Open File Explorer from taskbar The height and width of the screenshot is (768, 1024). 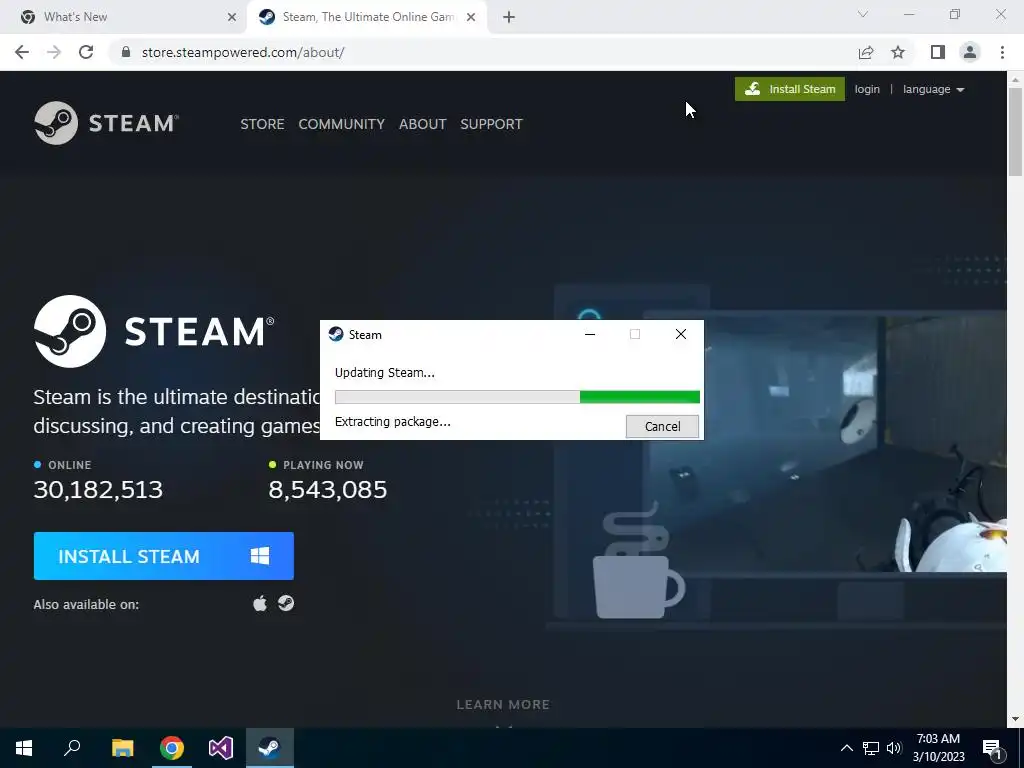click(x=122, y=748)
